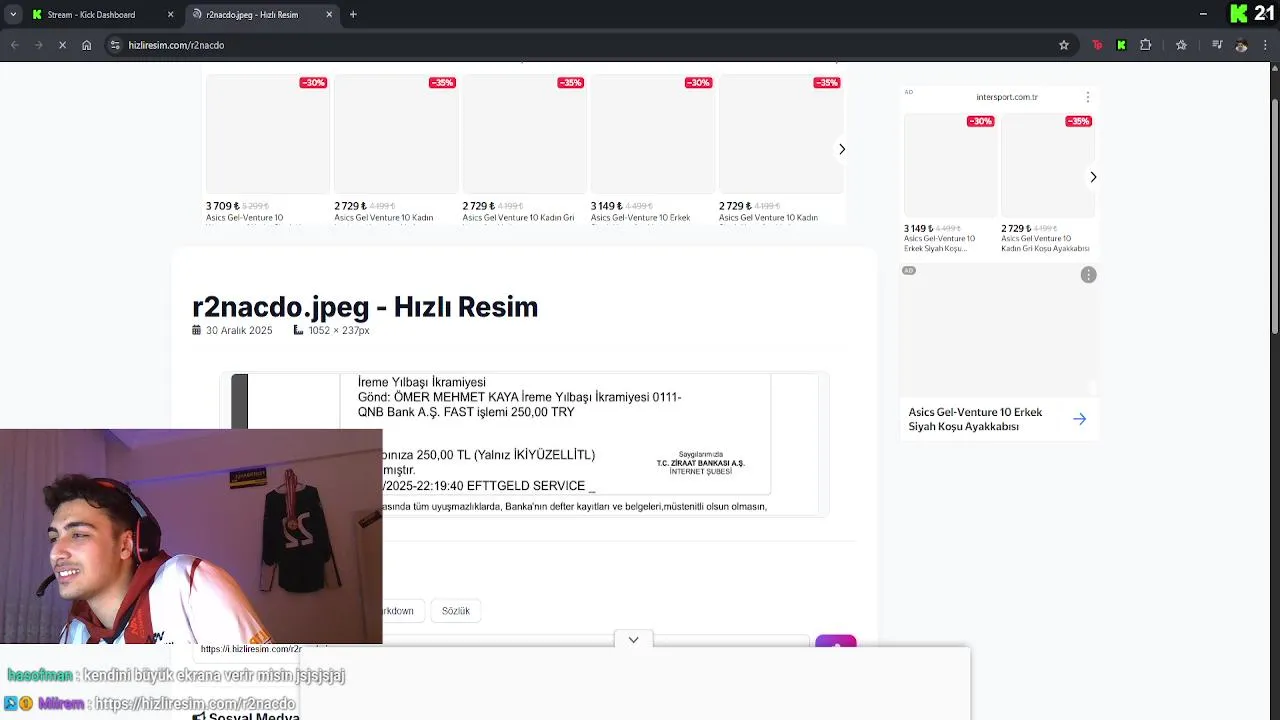Open the bookmarks star toolbar button
Image resolution: width=1280 pixels, height=720 pixels.
click(1181, 45)
